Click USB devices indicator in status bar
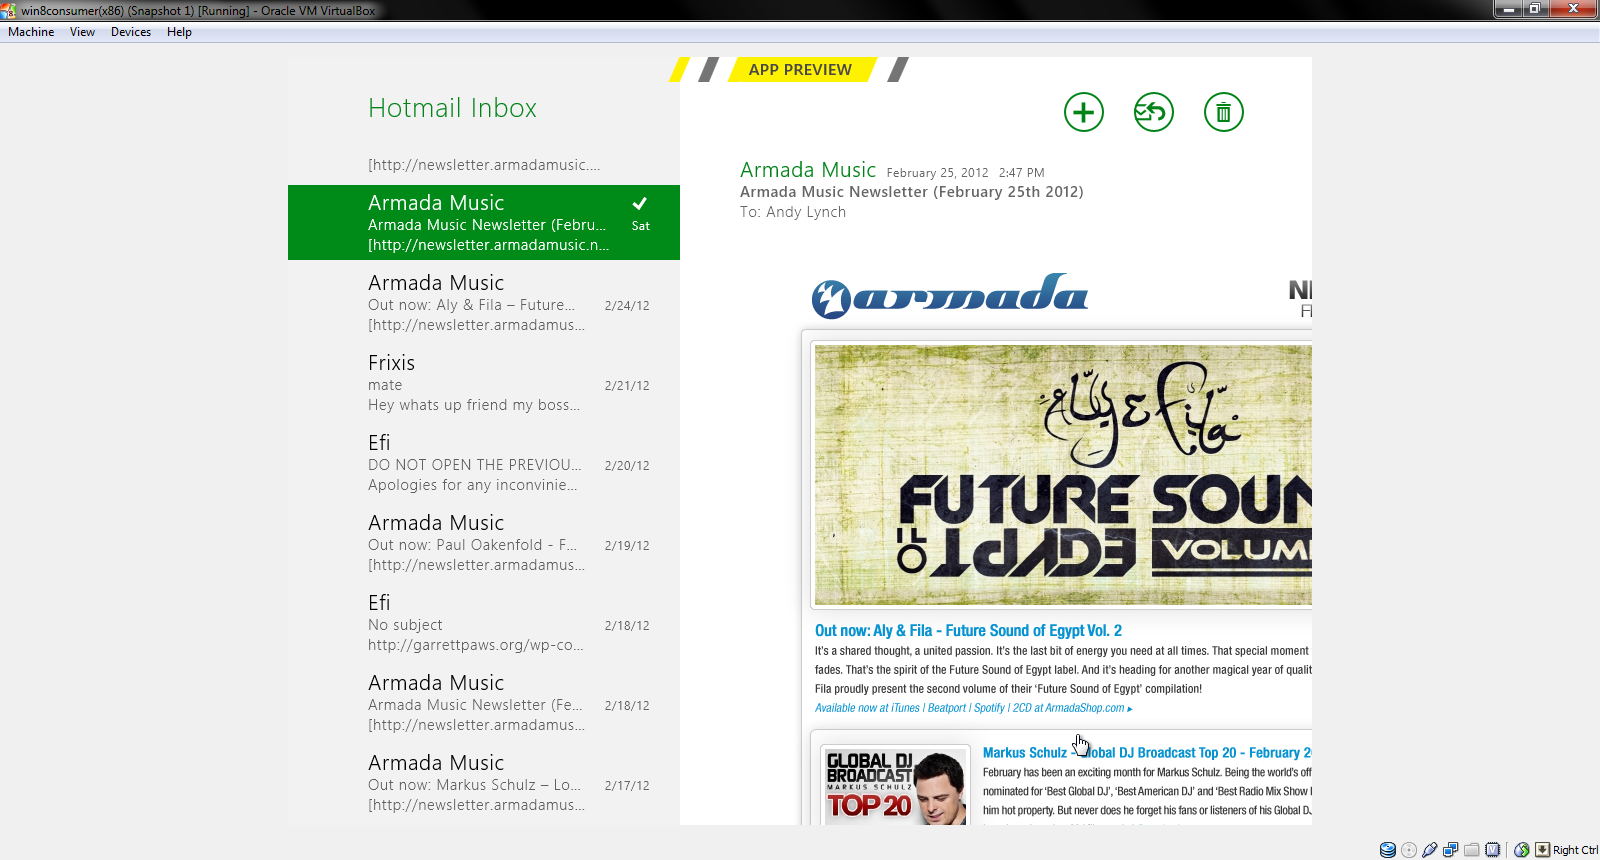 (1430, 850)
